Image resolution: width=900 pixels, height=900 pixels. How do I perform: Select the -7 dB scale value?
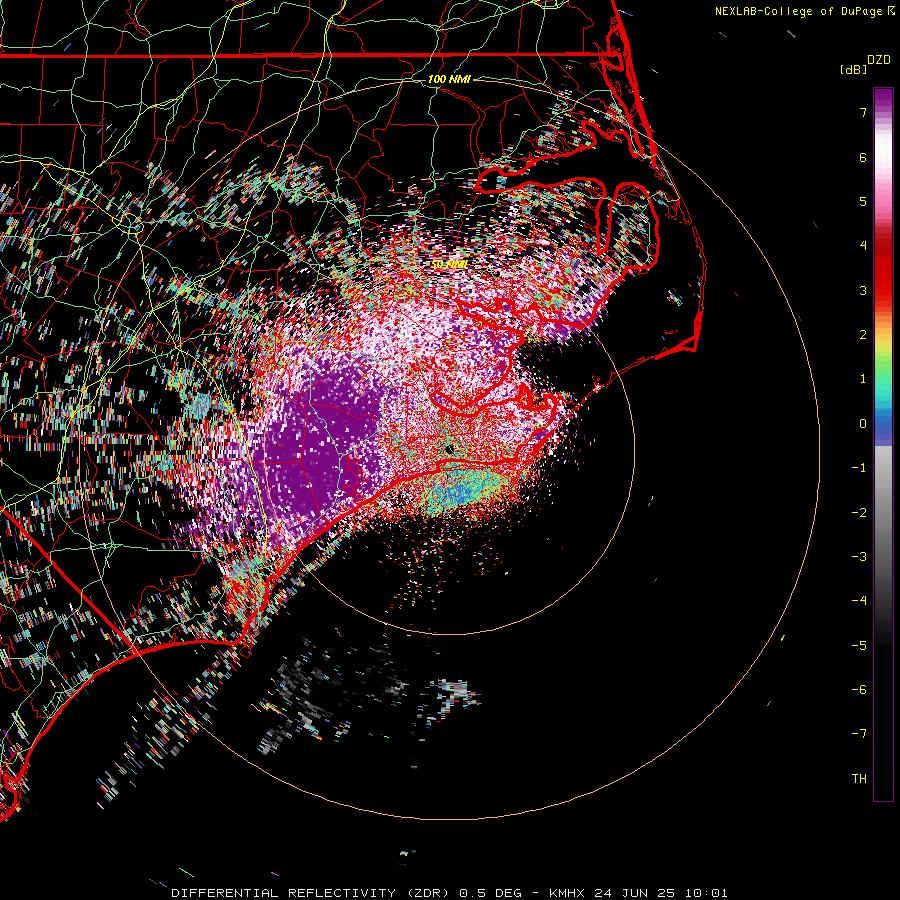point(859,734)
